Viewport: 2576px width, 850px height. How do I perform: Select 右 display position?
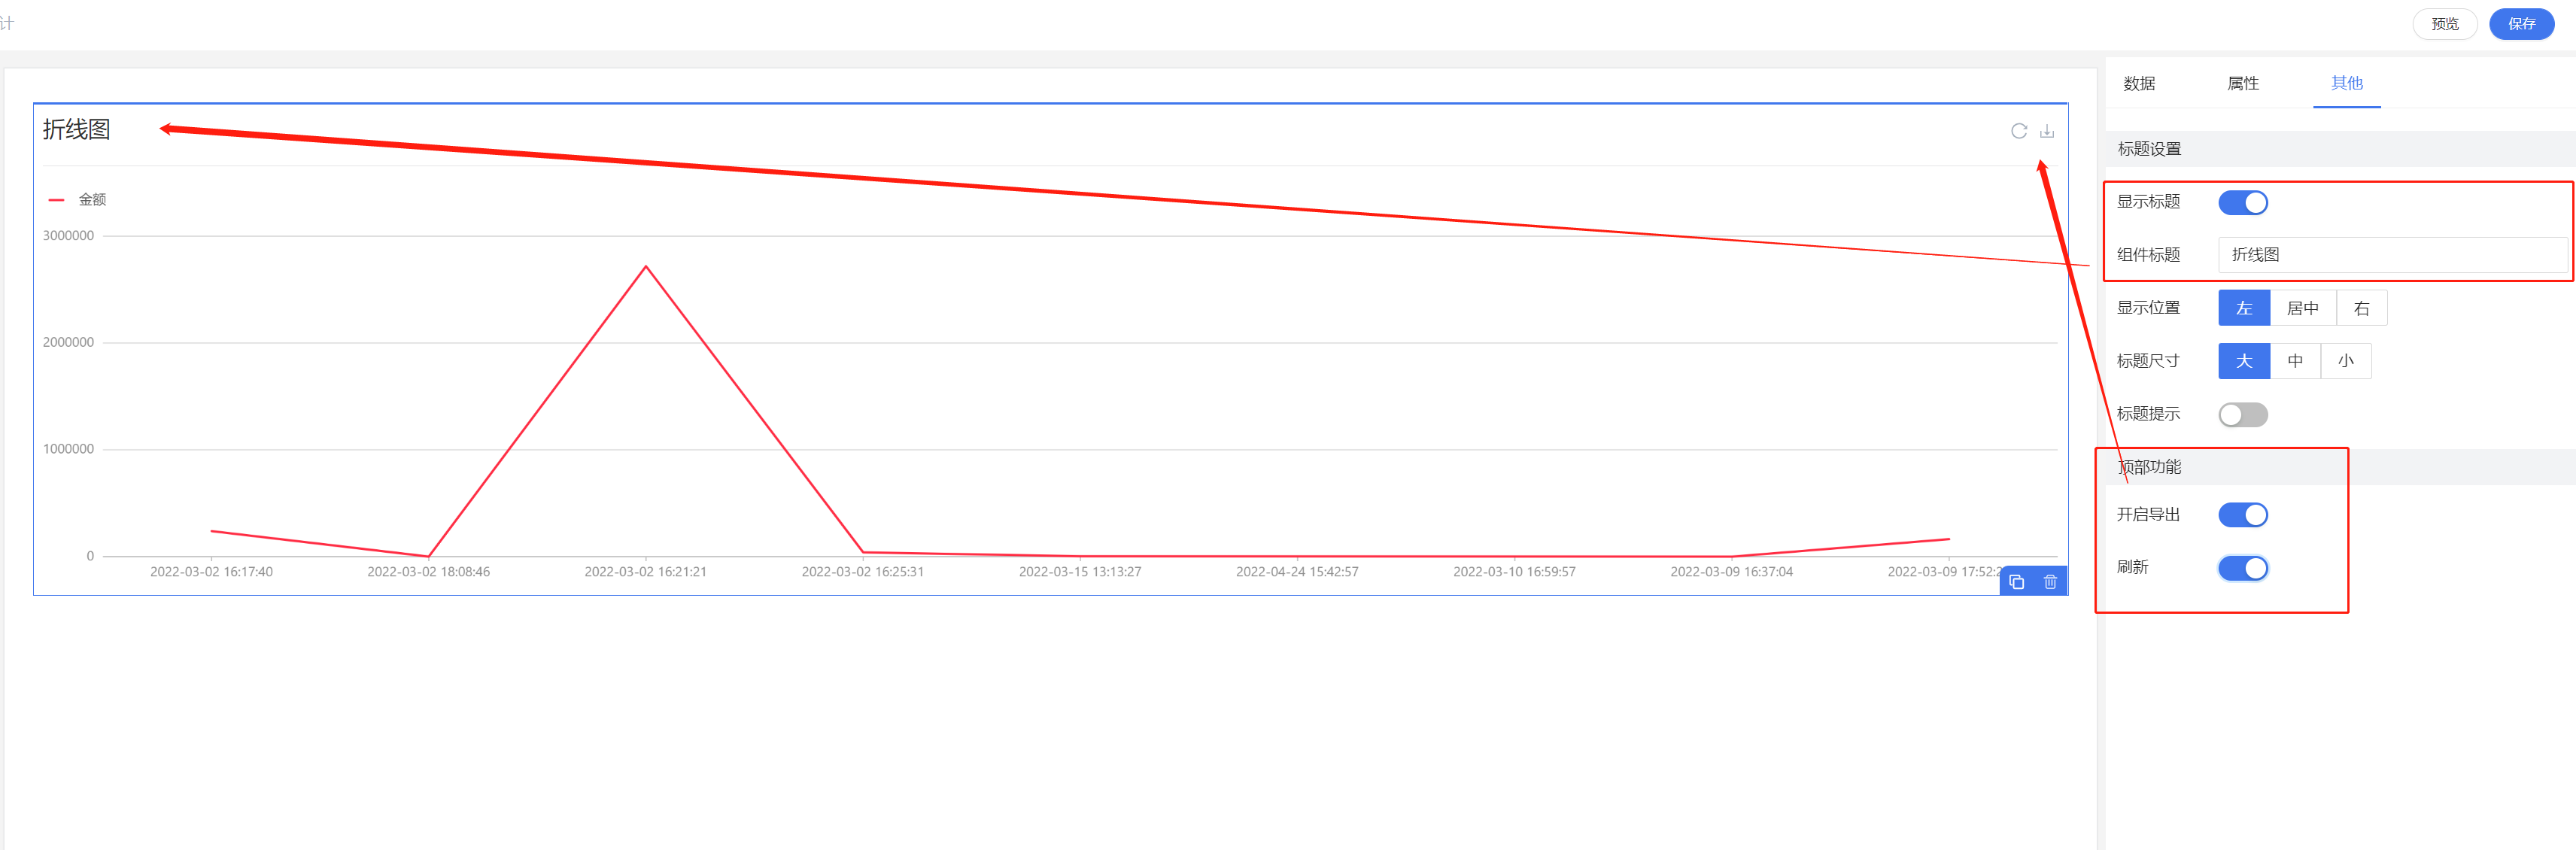pyautogui.click(x=2361, y=308)
